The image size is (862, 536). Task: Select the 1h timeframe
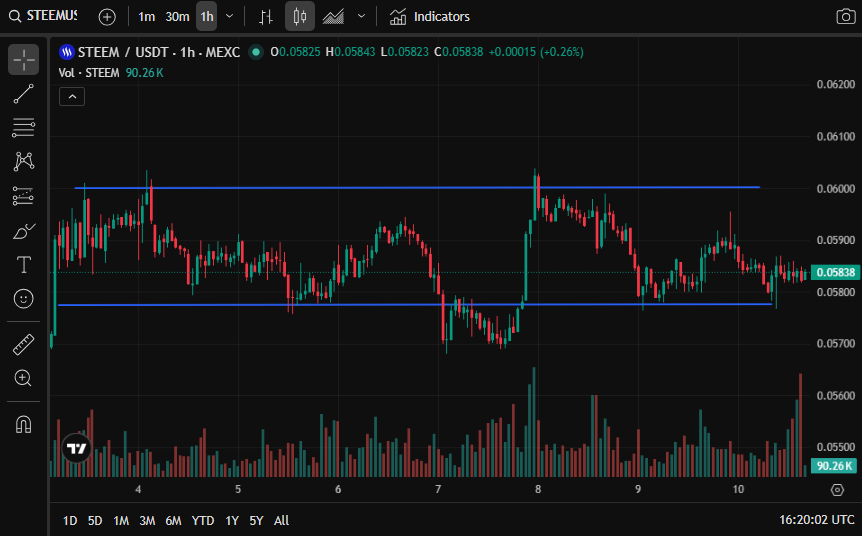tap(207, 16)
